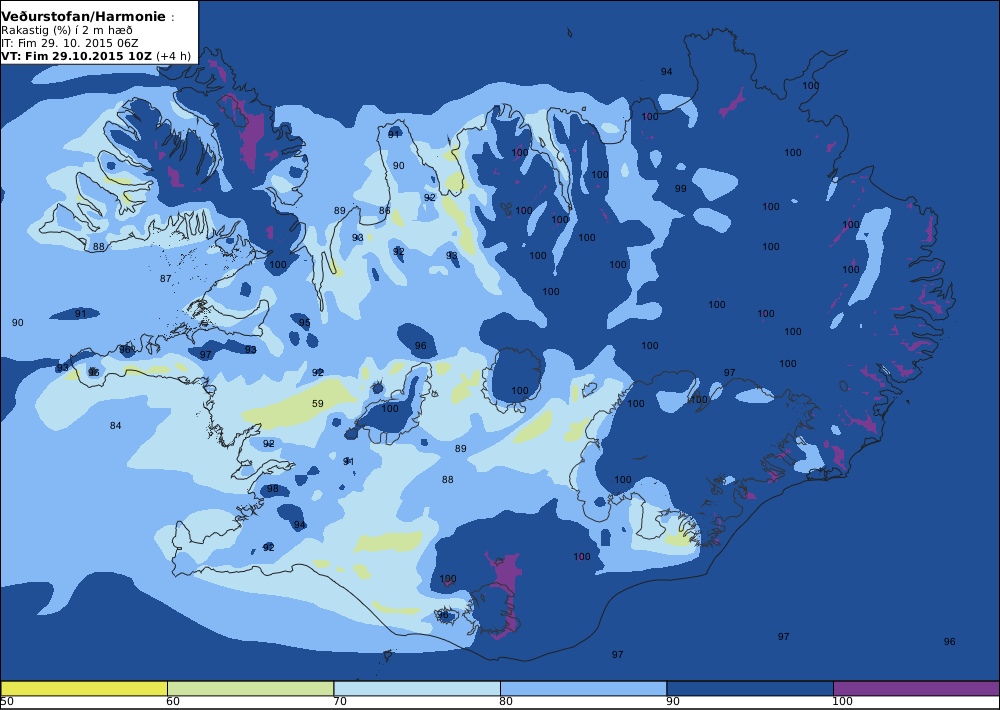Select the 'IT: Fim 29. 10. 2015 06Z' line
The width and height of the screenshot is (1000, 710).
click(70, 43)
